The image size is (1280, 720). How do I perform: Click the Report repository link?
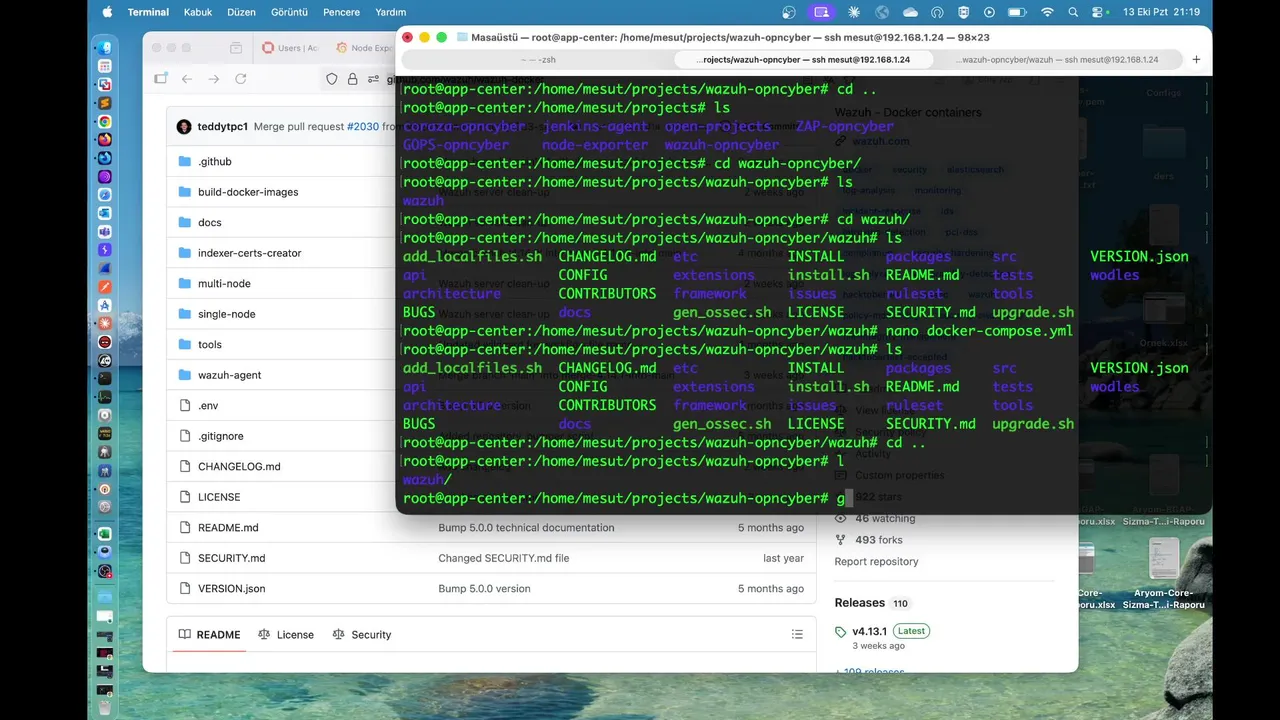pos(877,561)
